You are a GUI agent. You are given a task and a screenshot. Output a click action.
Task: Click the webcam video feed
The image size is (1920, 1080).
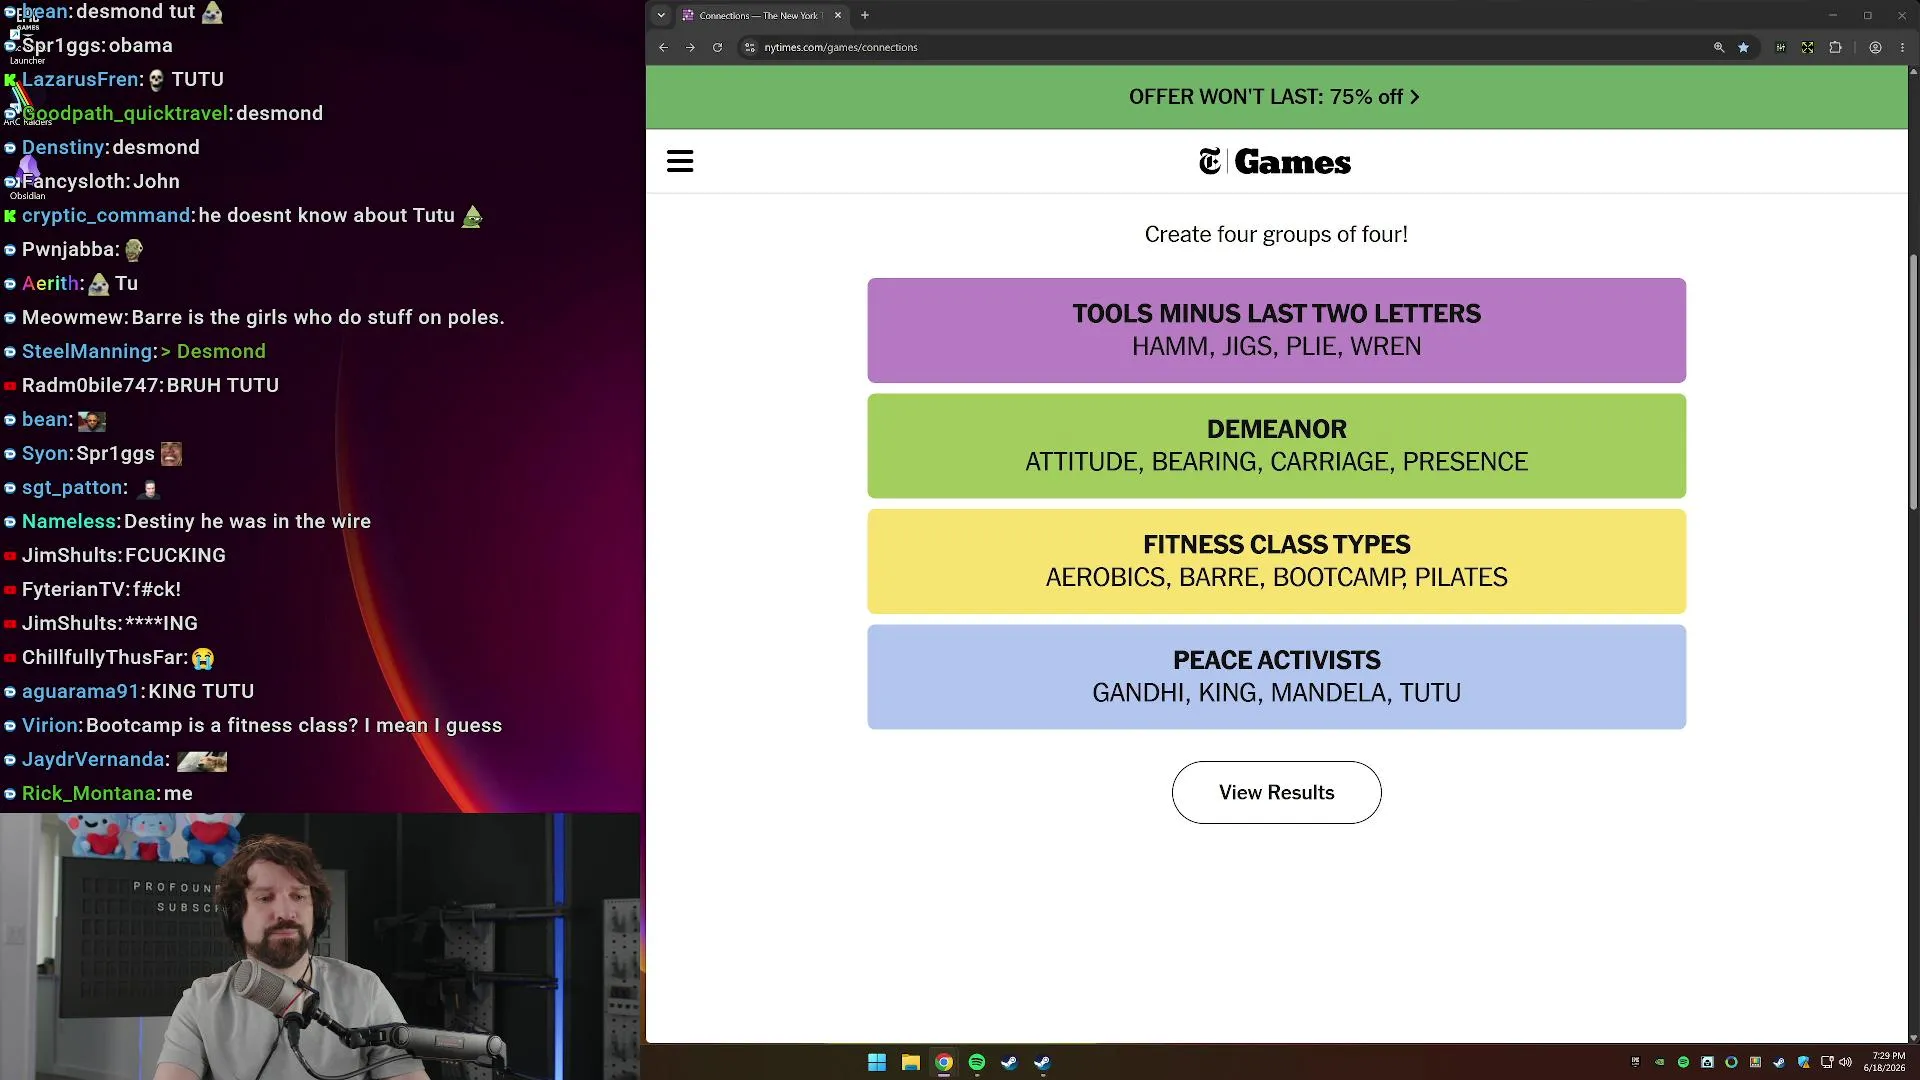(x=320, y=946)
